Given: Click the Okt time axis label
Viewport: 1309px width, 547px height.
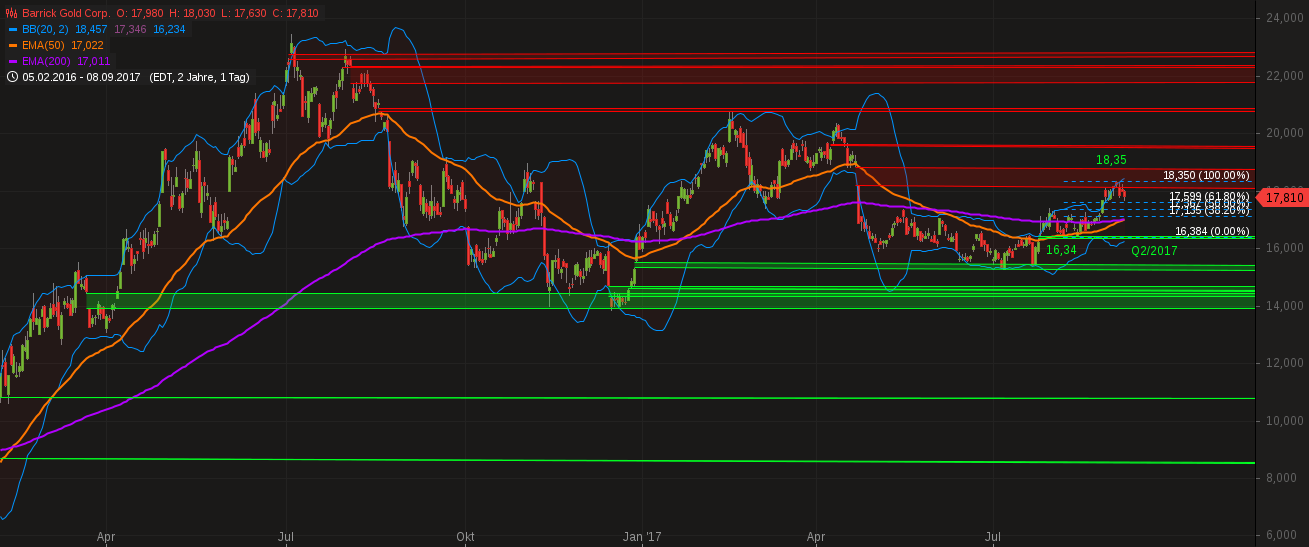Looking at the screenshot, I should 465,537.
